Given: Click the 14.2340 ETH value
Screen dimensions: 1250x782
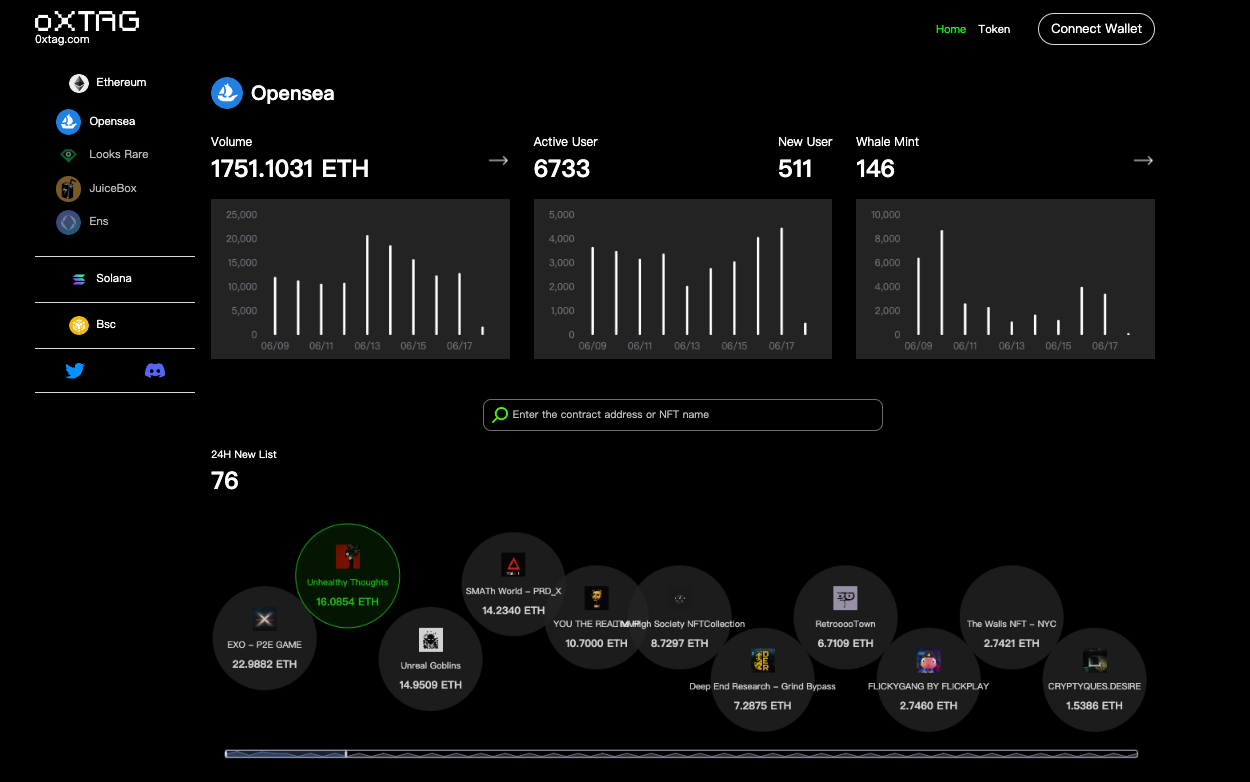Looking at the screenshot, I should 513,610.
